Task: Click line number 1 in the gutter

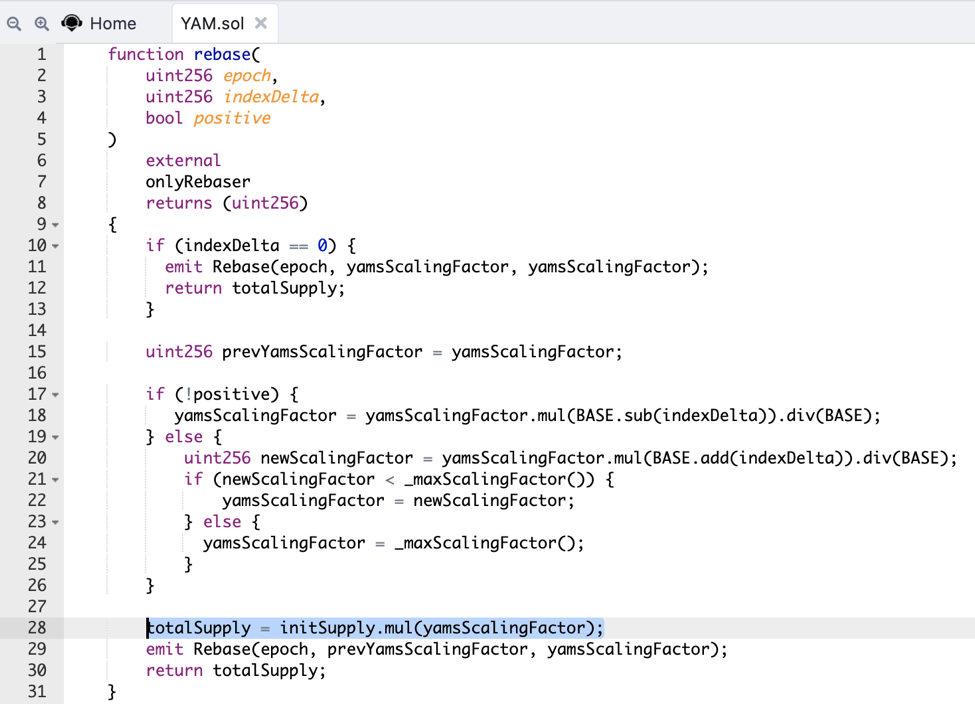Action: click(41, 54)
